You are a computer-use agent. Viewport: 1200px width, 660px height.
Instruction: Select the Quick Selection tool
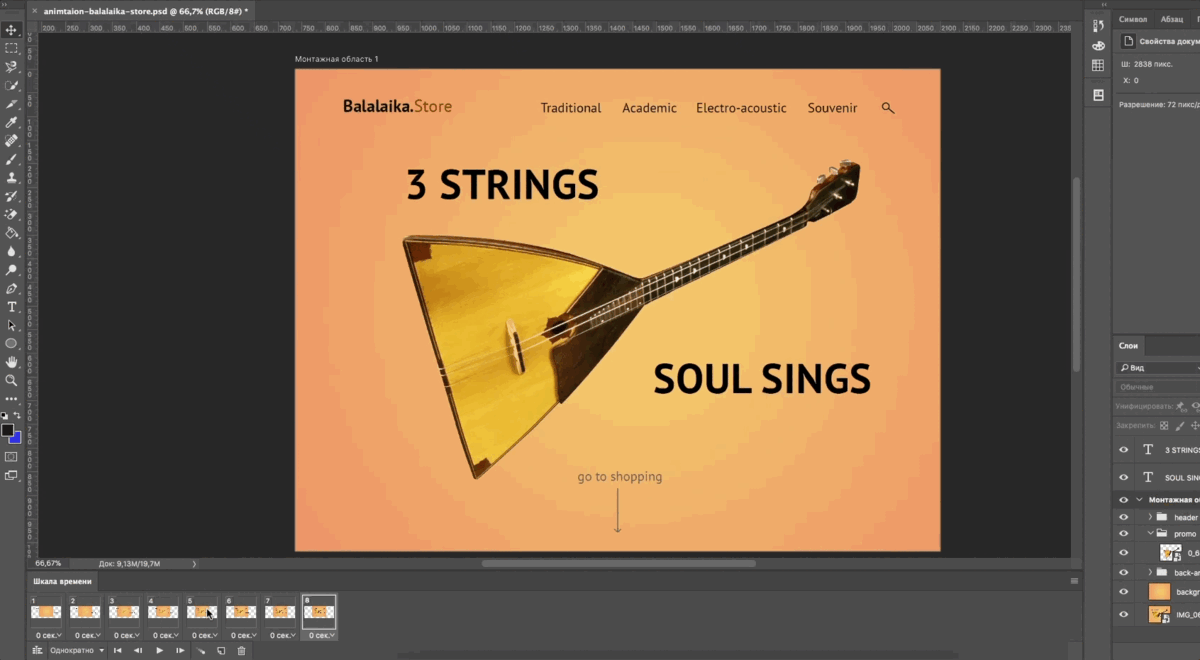click(x=12, y=85)
